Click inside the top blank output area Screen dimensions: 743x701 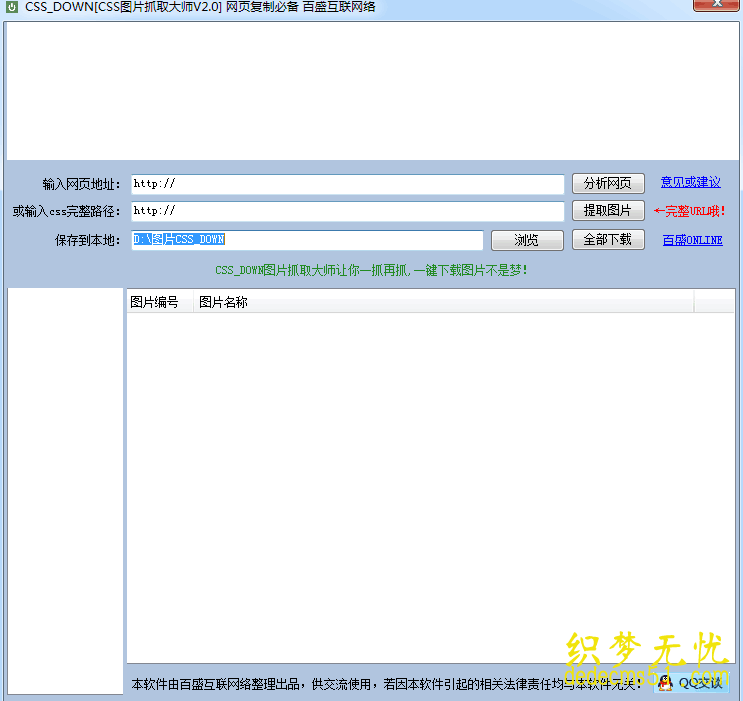pyautogui.click(x=371, y=90)
